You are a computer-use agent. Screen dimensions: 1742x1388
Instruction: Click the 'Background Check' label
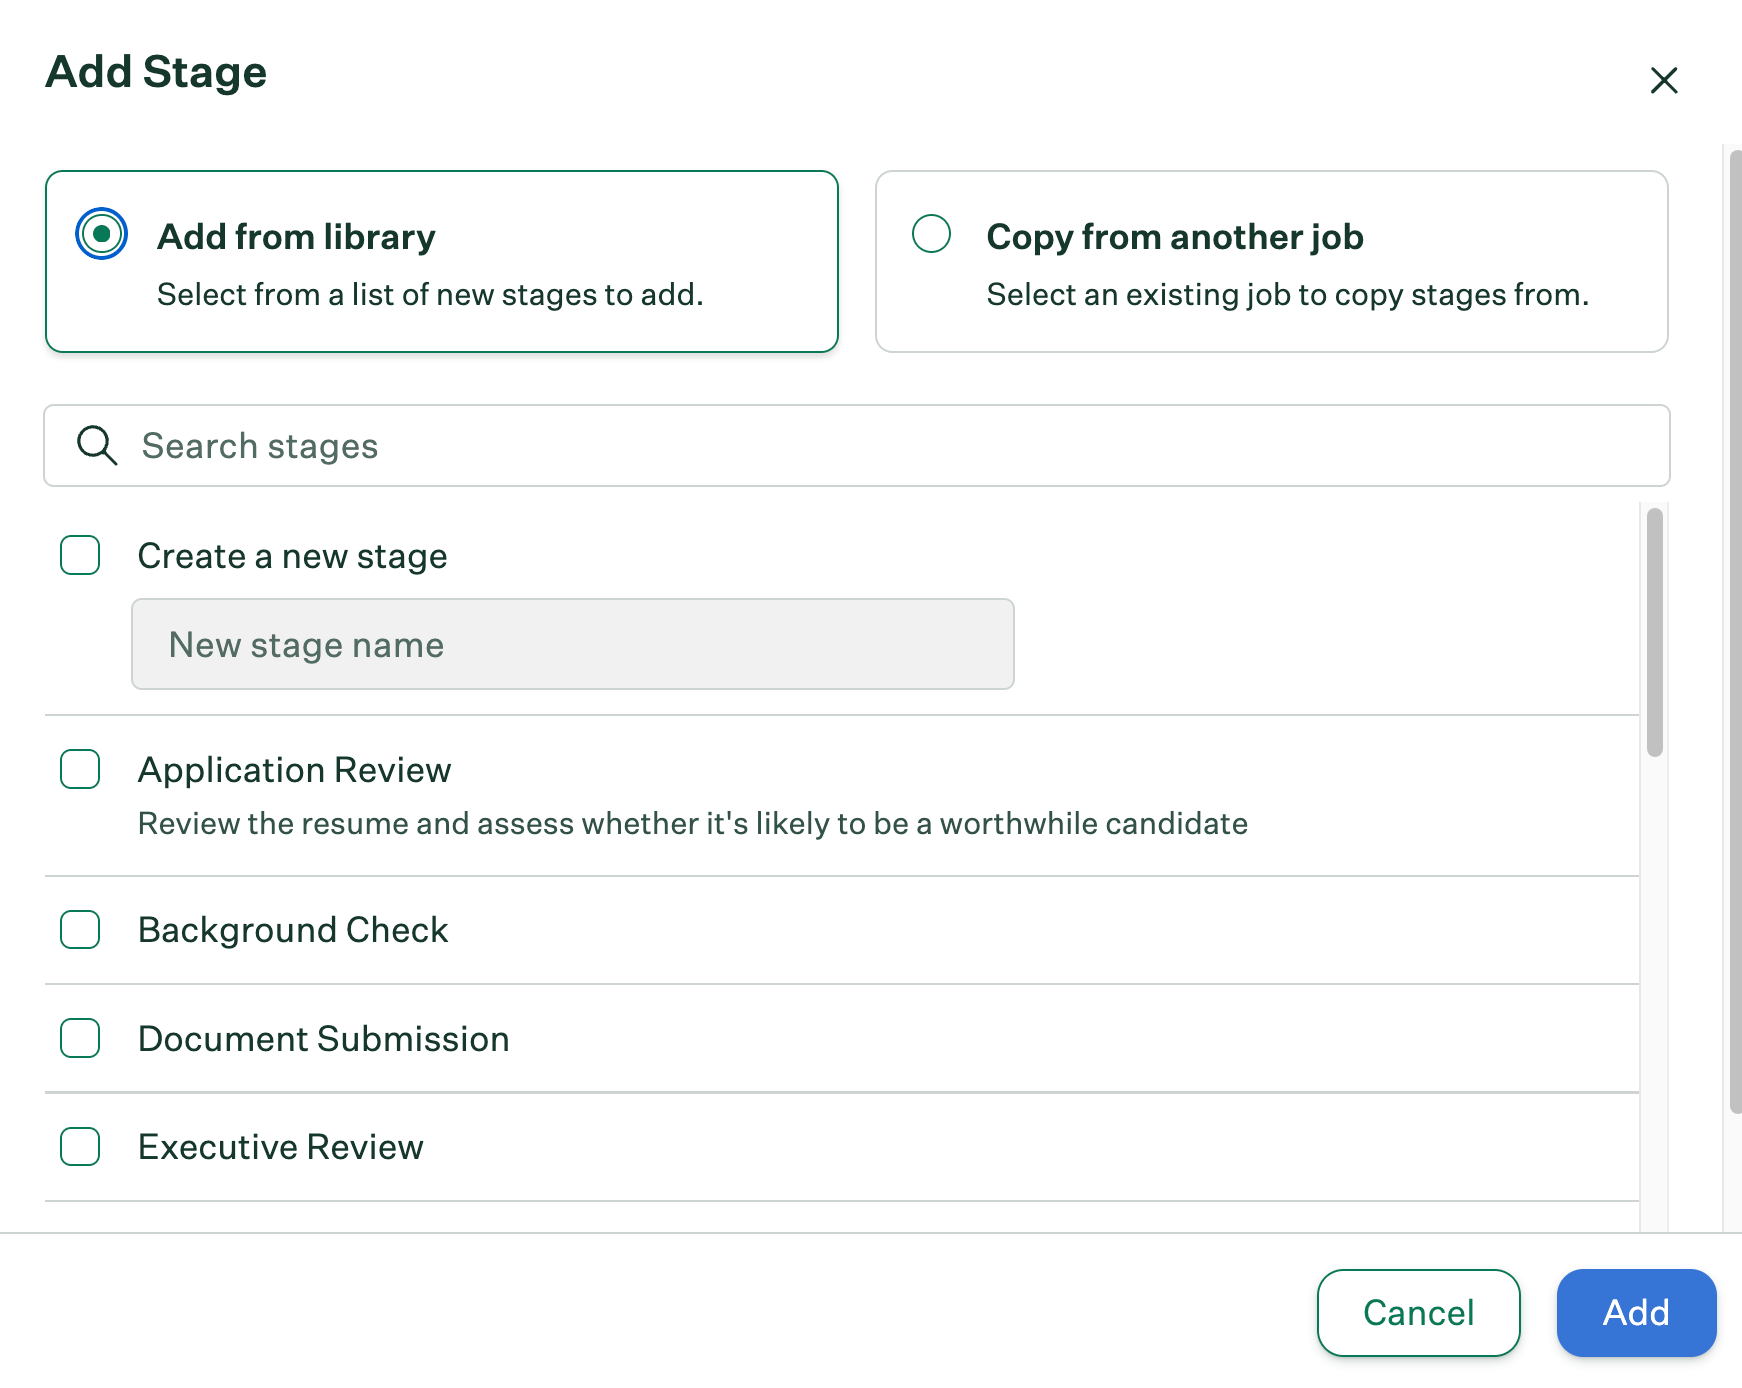click(293, 930)
